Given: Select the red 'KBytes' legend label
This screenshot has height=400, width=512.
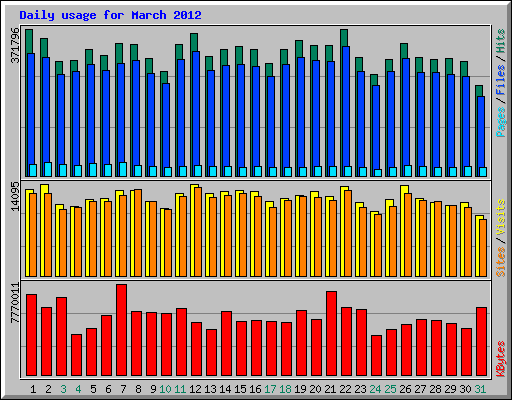Looking at the screenshot, I should [501, 359].
